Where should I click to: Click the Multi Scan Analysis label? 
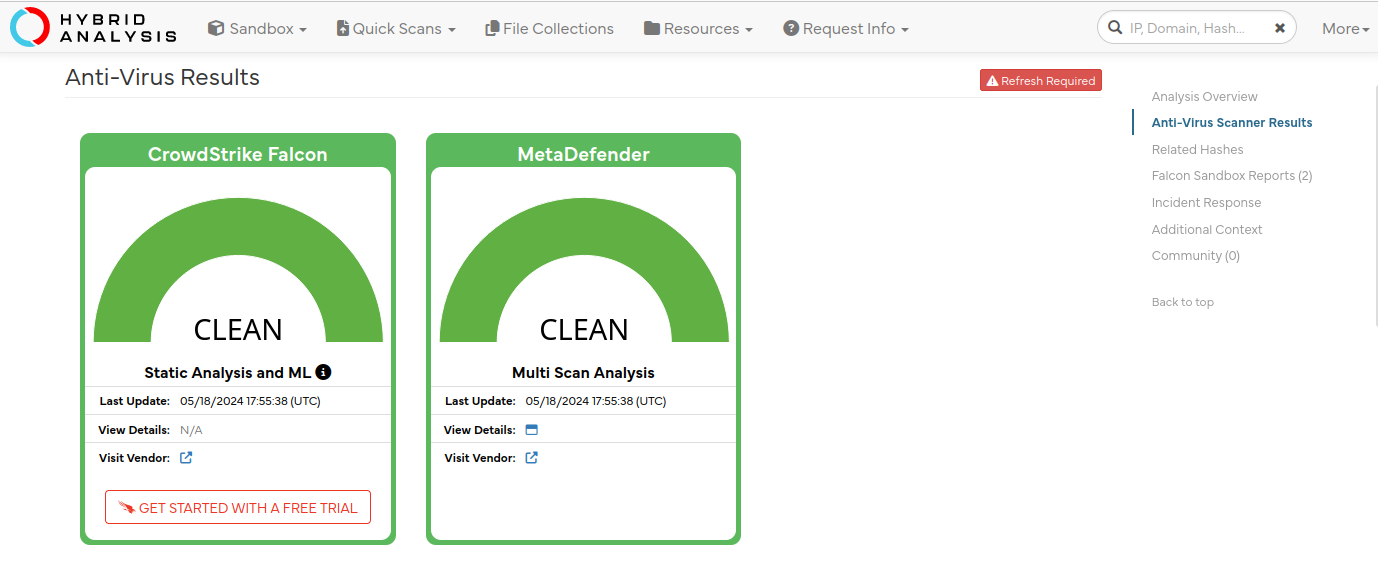583,373
